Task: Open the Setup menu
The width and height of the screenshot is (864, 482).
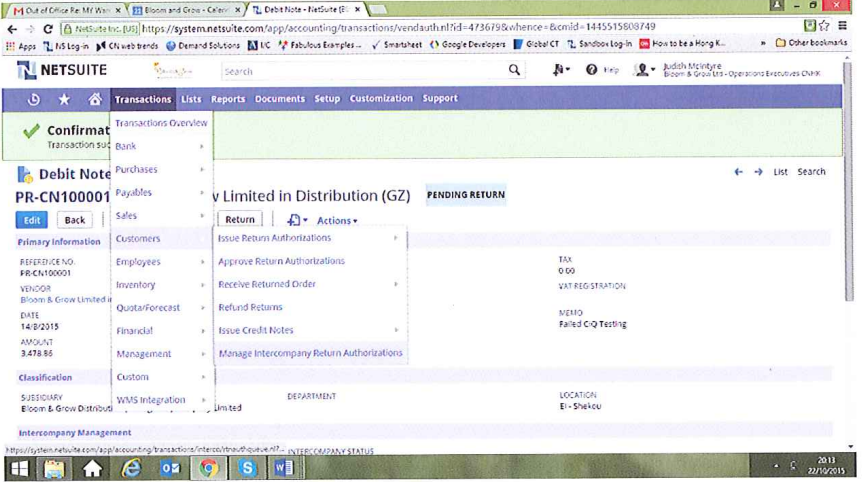Action: [327, 99]
